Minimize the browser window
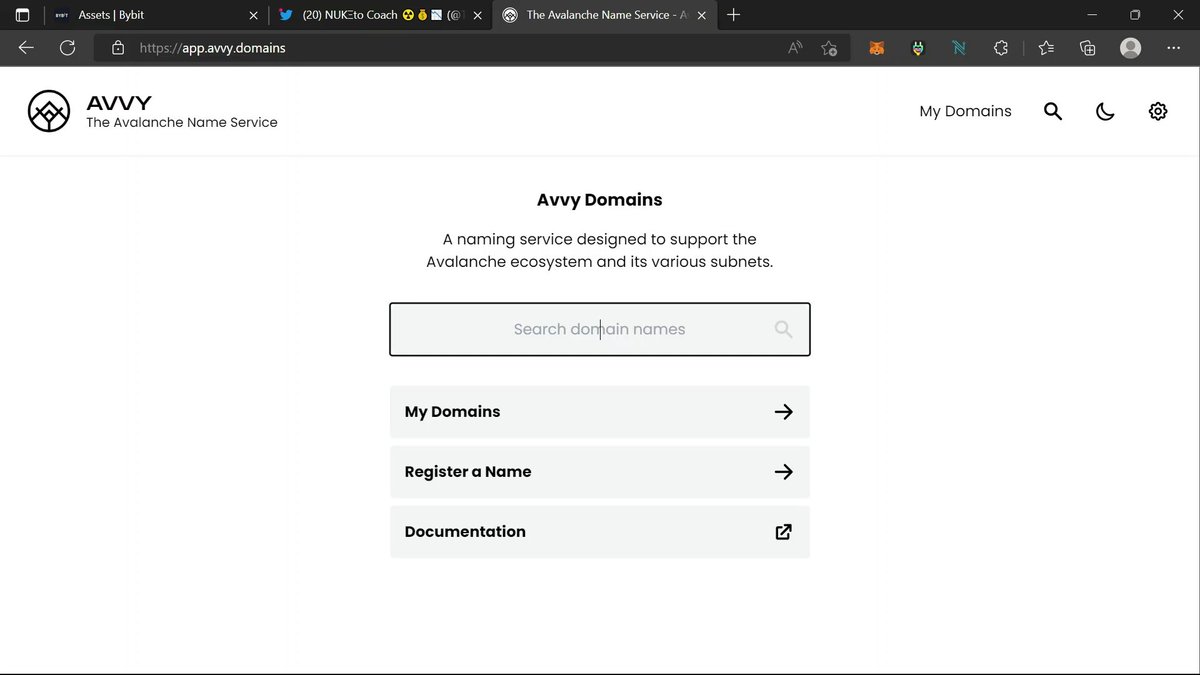1200x675 pixels. click(1090, 15)
